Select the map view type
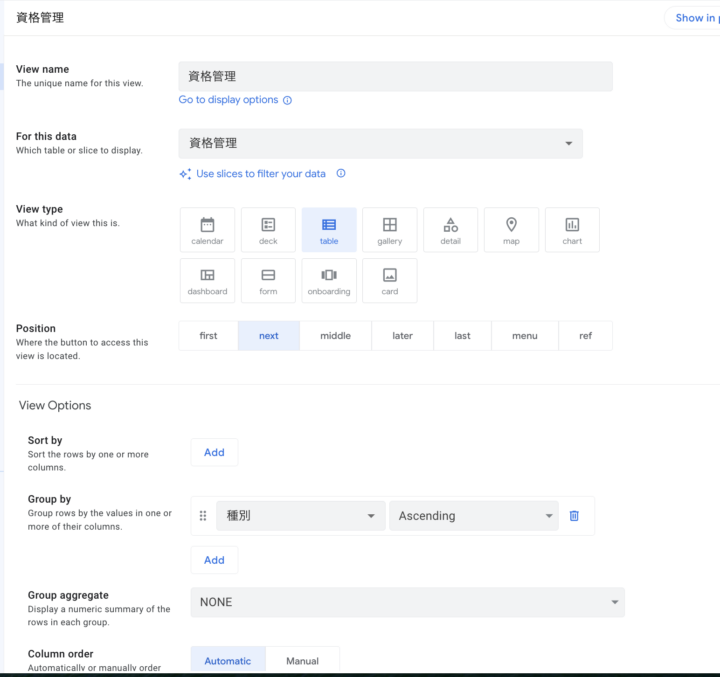 (511, 230)
